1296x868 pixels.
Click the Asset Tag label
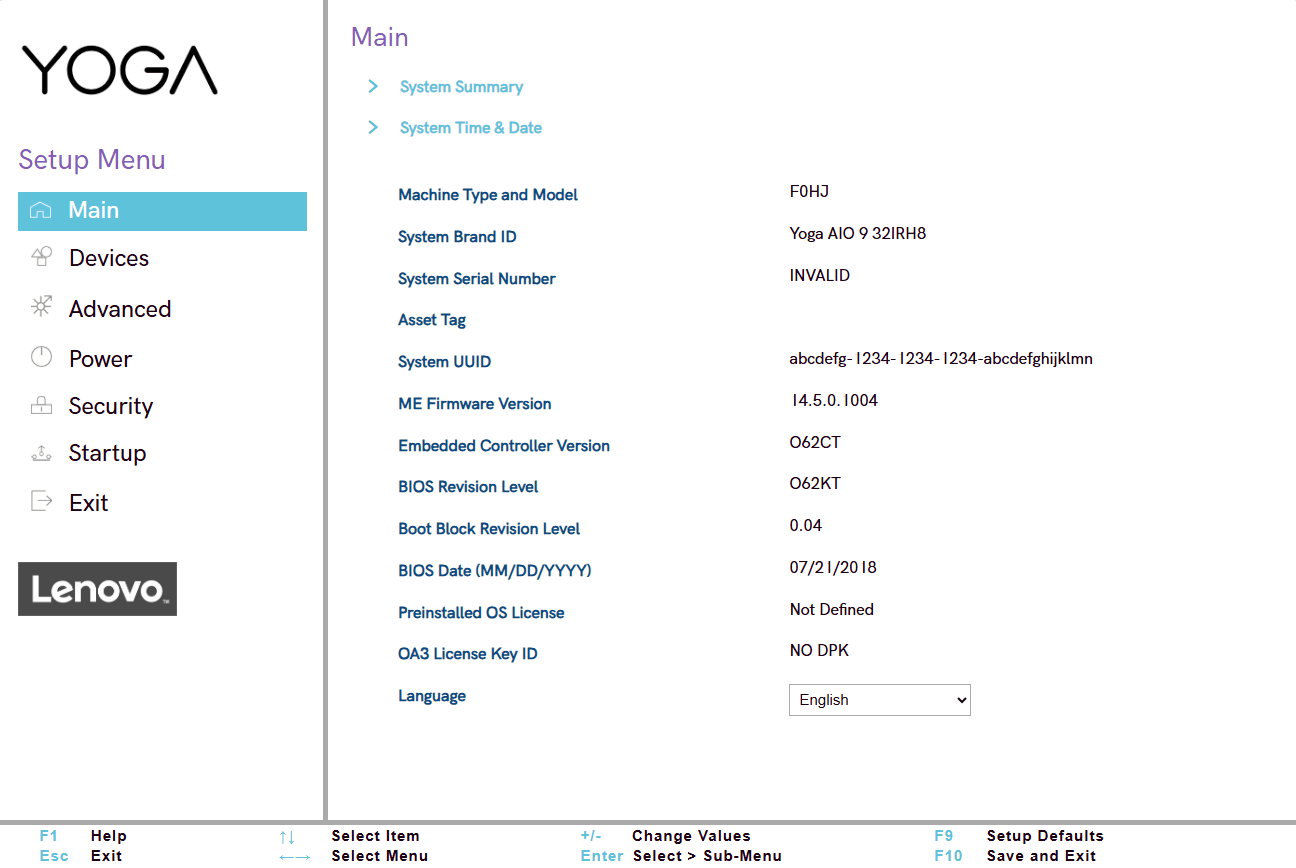tap(432, 320)
